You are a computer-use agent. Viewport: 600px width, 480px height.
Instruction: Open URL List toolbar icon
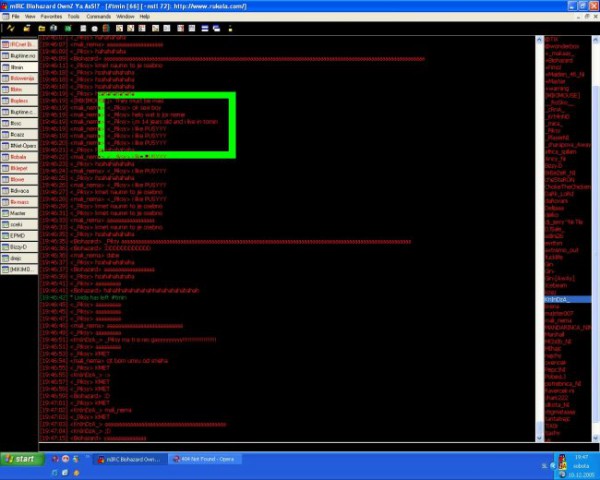[x=192, y=28]
